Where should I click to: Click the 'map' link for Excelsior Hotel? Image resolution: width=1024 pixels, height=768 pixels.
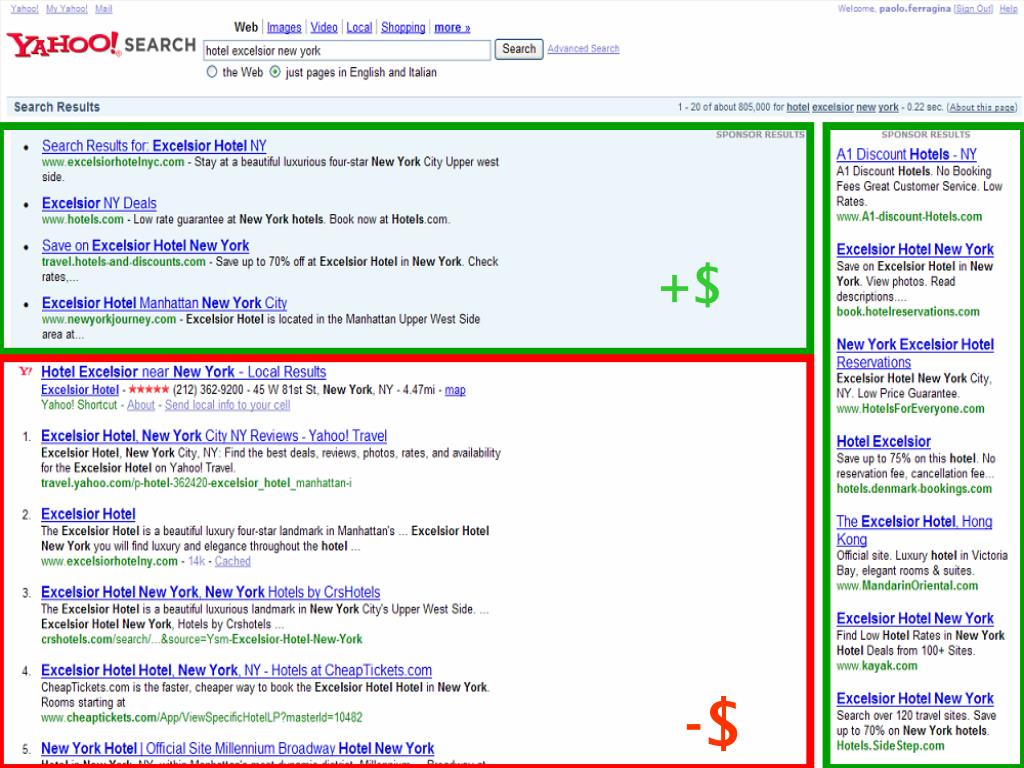pos(455,390)
